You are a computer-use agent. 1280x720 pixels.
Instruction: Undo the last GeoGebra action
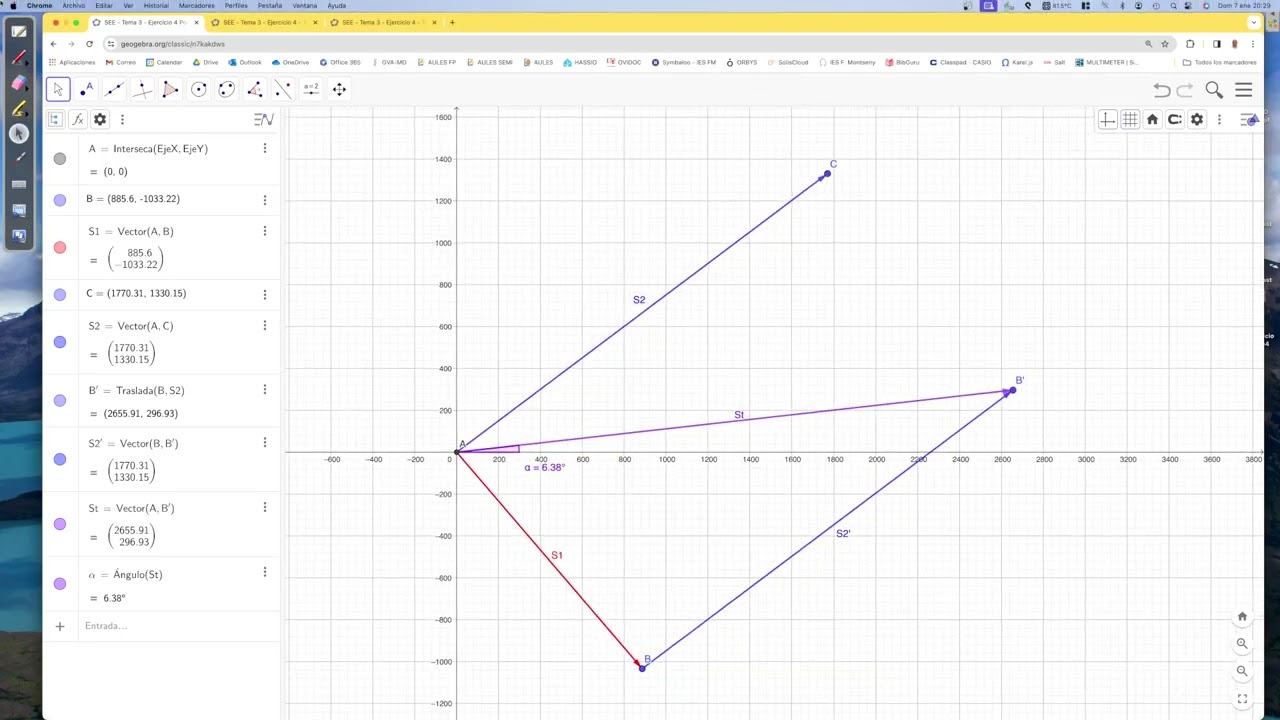[x=1161, y=90]
